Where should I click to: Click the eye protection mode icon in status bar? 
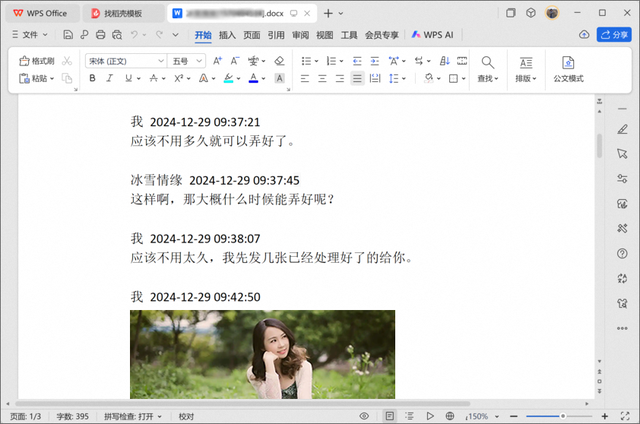coord(365,416)
